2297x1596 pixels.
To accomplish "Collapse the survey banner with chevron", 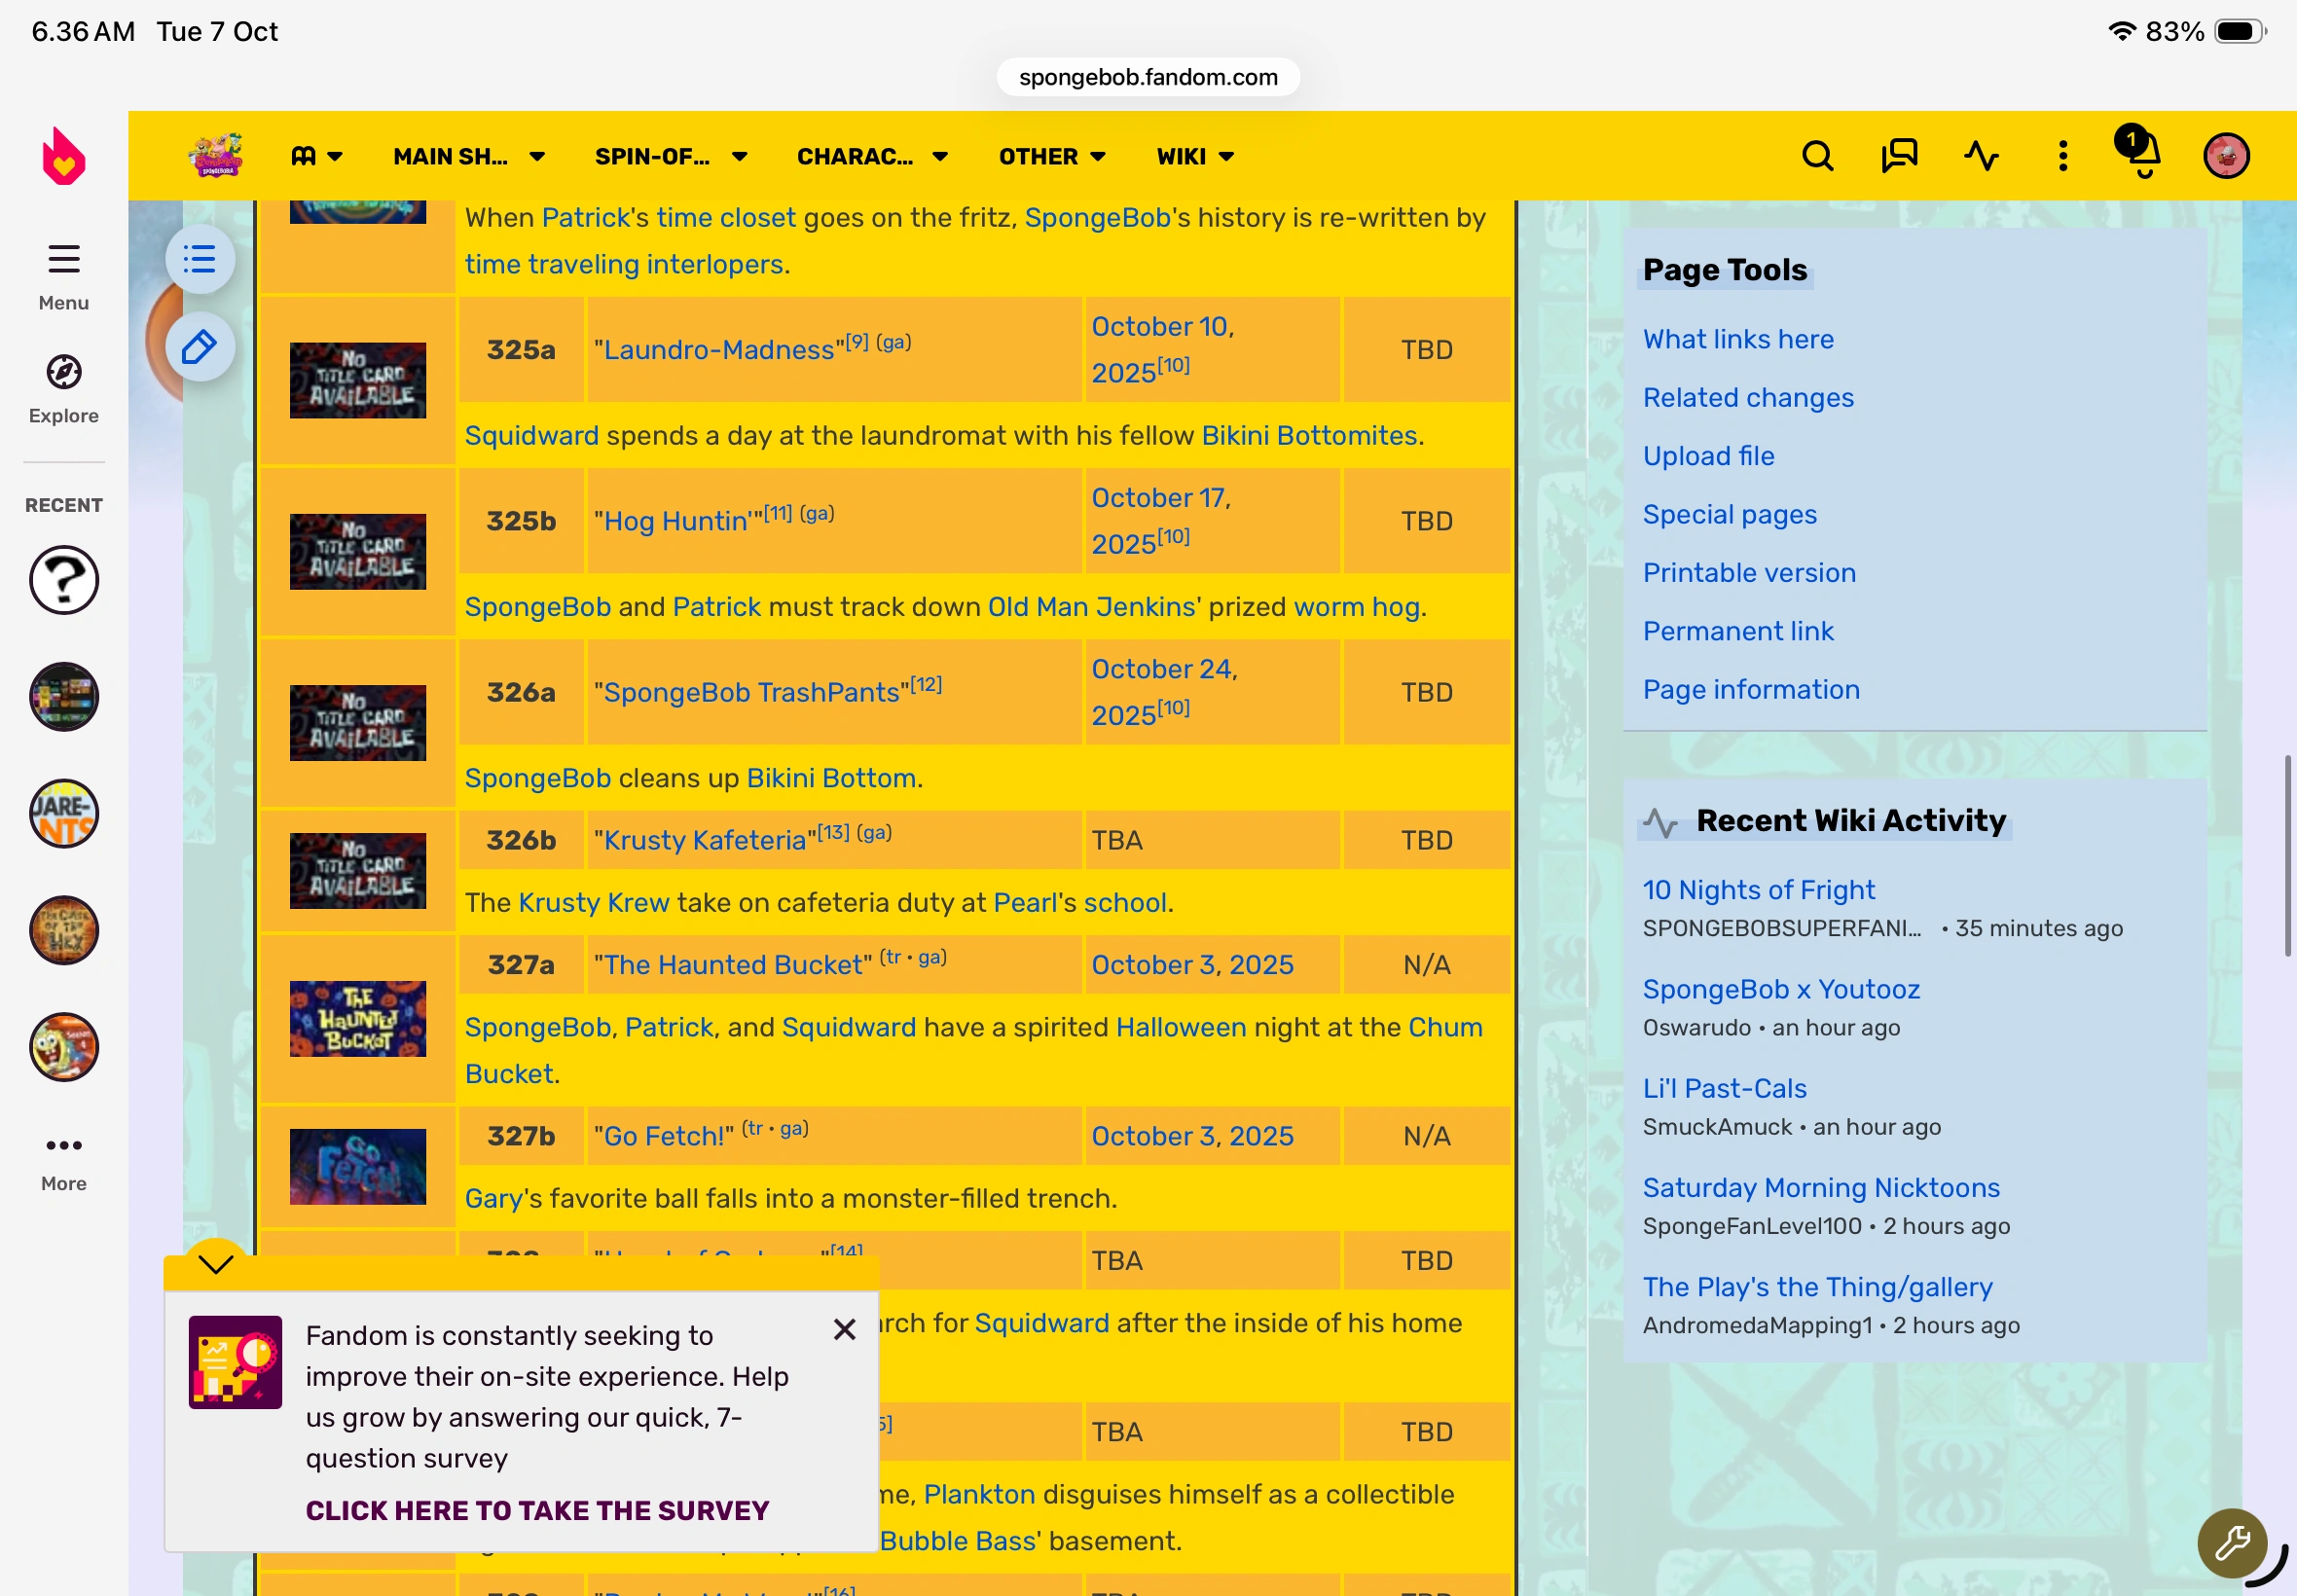I will tap(216, 1263).
